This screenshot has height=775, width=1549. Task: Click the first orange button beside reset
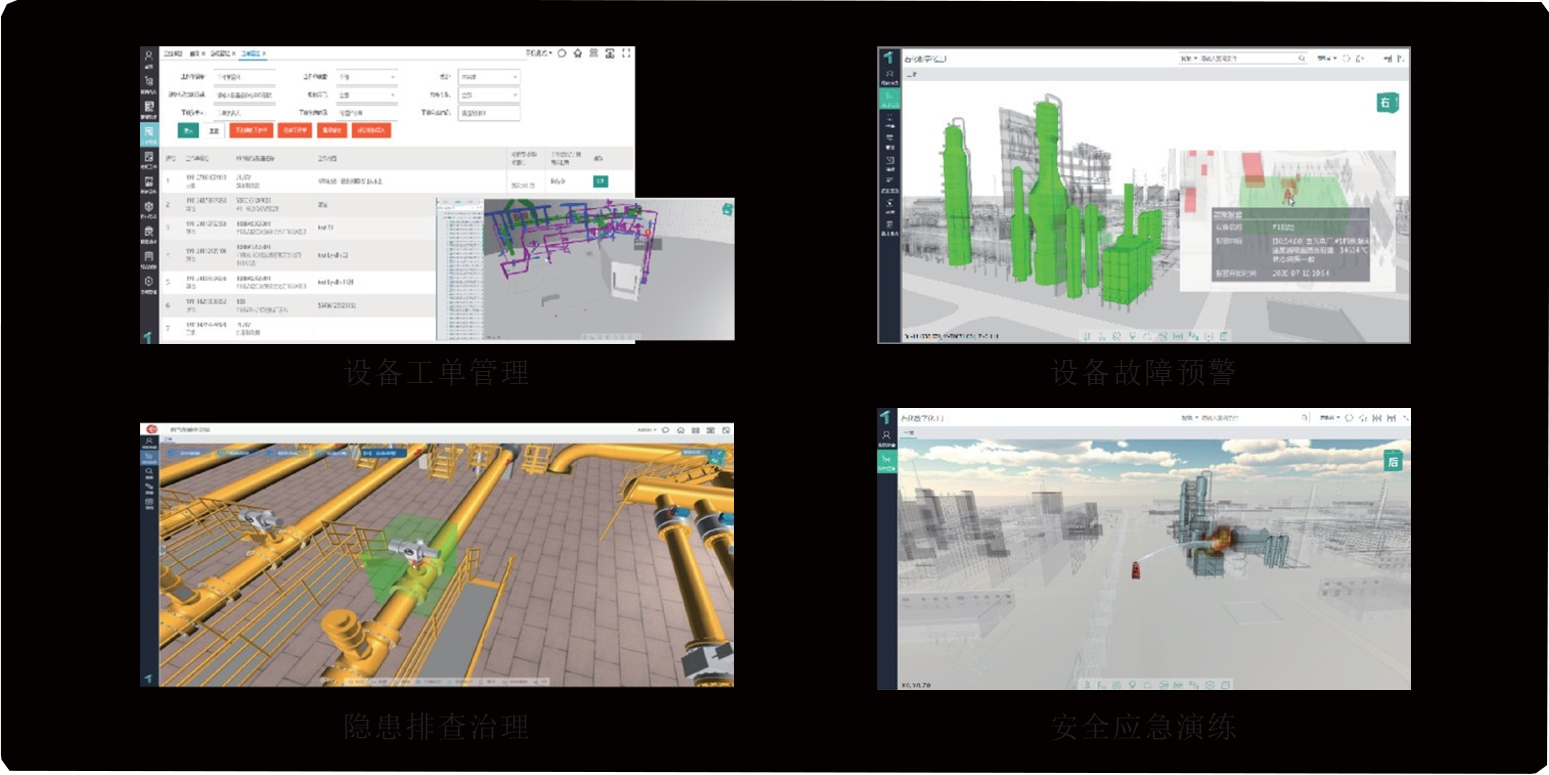[x=249, y=130]
